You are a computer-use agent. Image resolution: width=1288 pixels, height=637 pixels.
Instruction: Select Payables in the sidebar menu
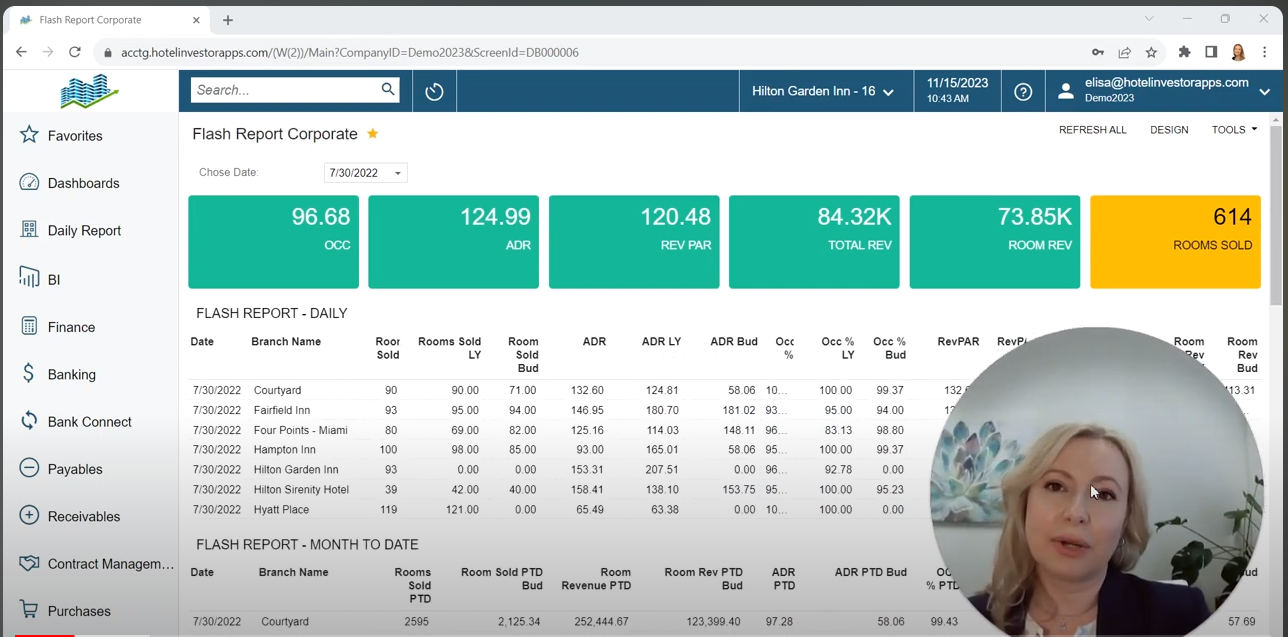tap(76, 469)
